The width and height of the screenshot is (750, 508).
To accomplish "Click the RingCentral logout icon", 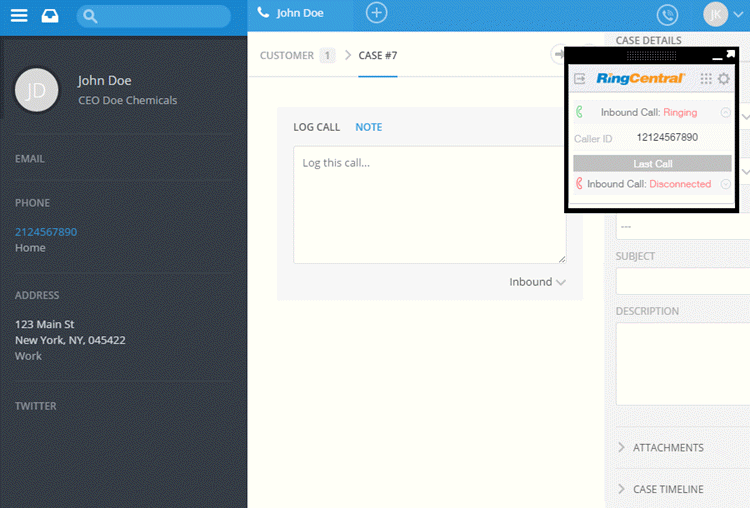I will tap(580, 79).
